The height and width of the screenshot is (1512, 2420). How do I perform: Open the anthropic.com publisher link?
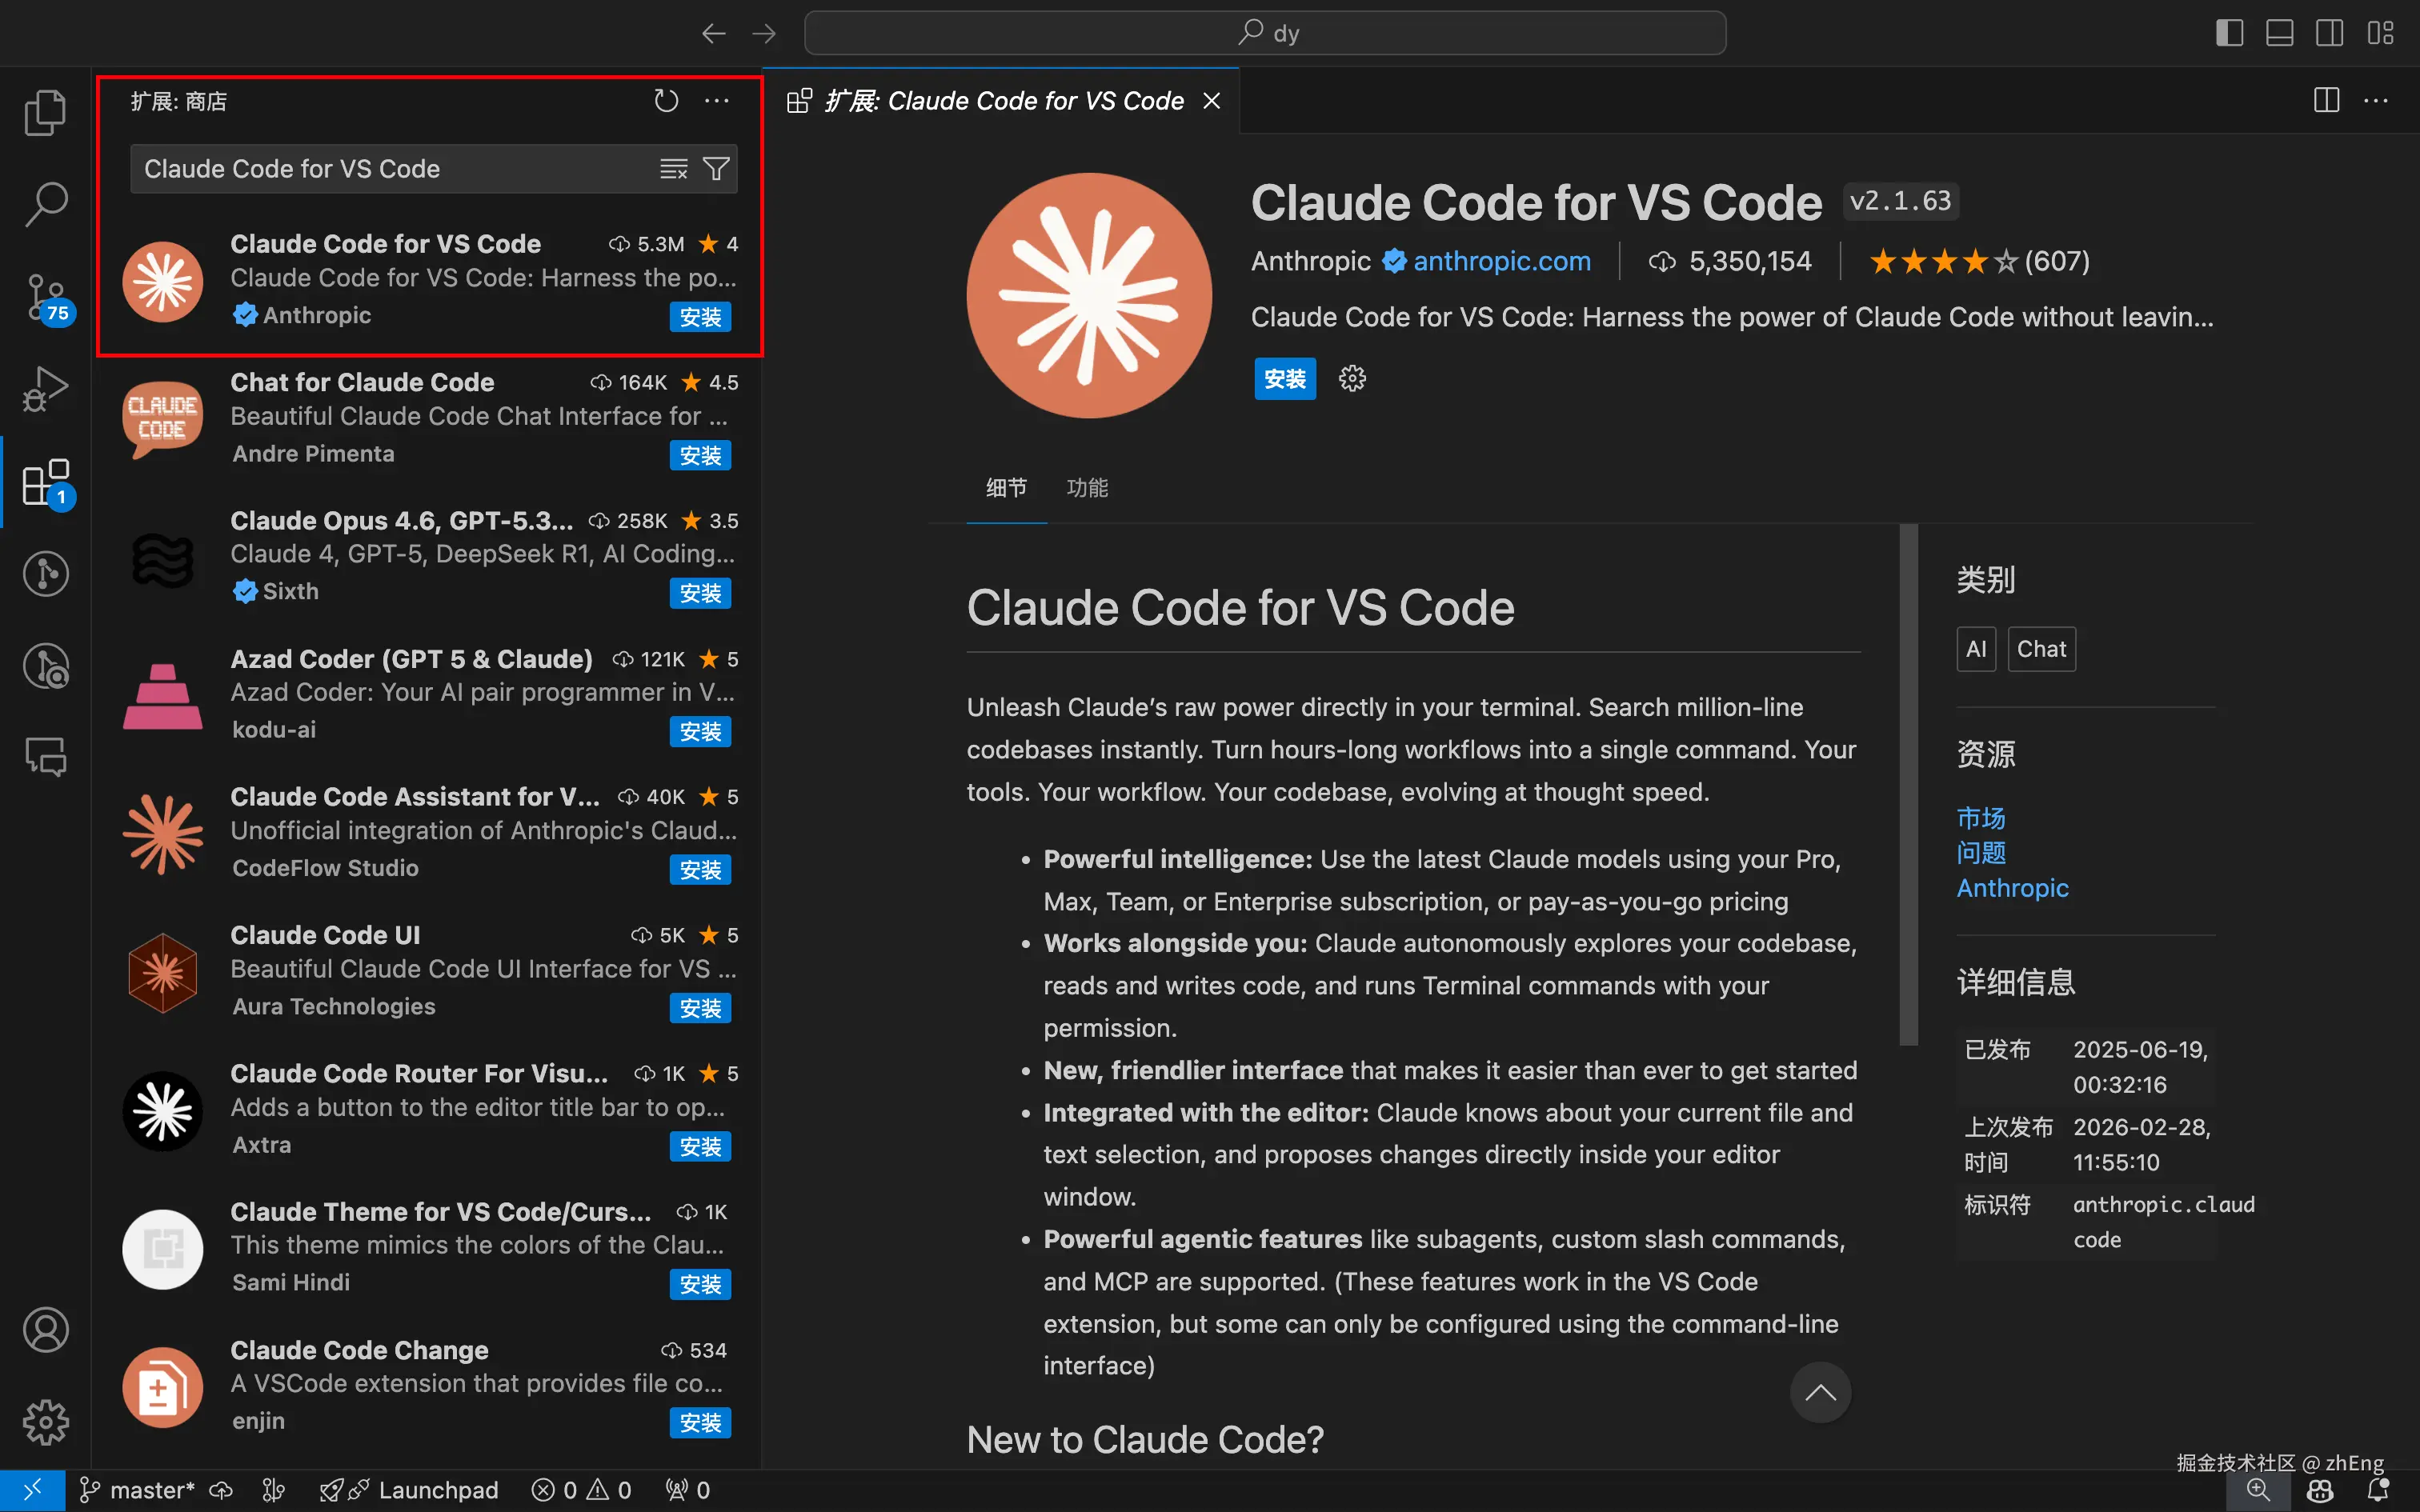pos(1501,261)
